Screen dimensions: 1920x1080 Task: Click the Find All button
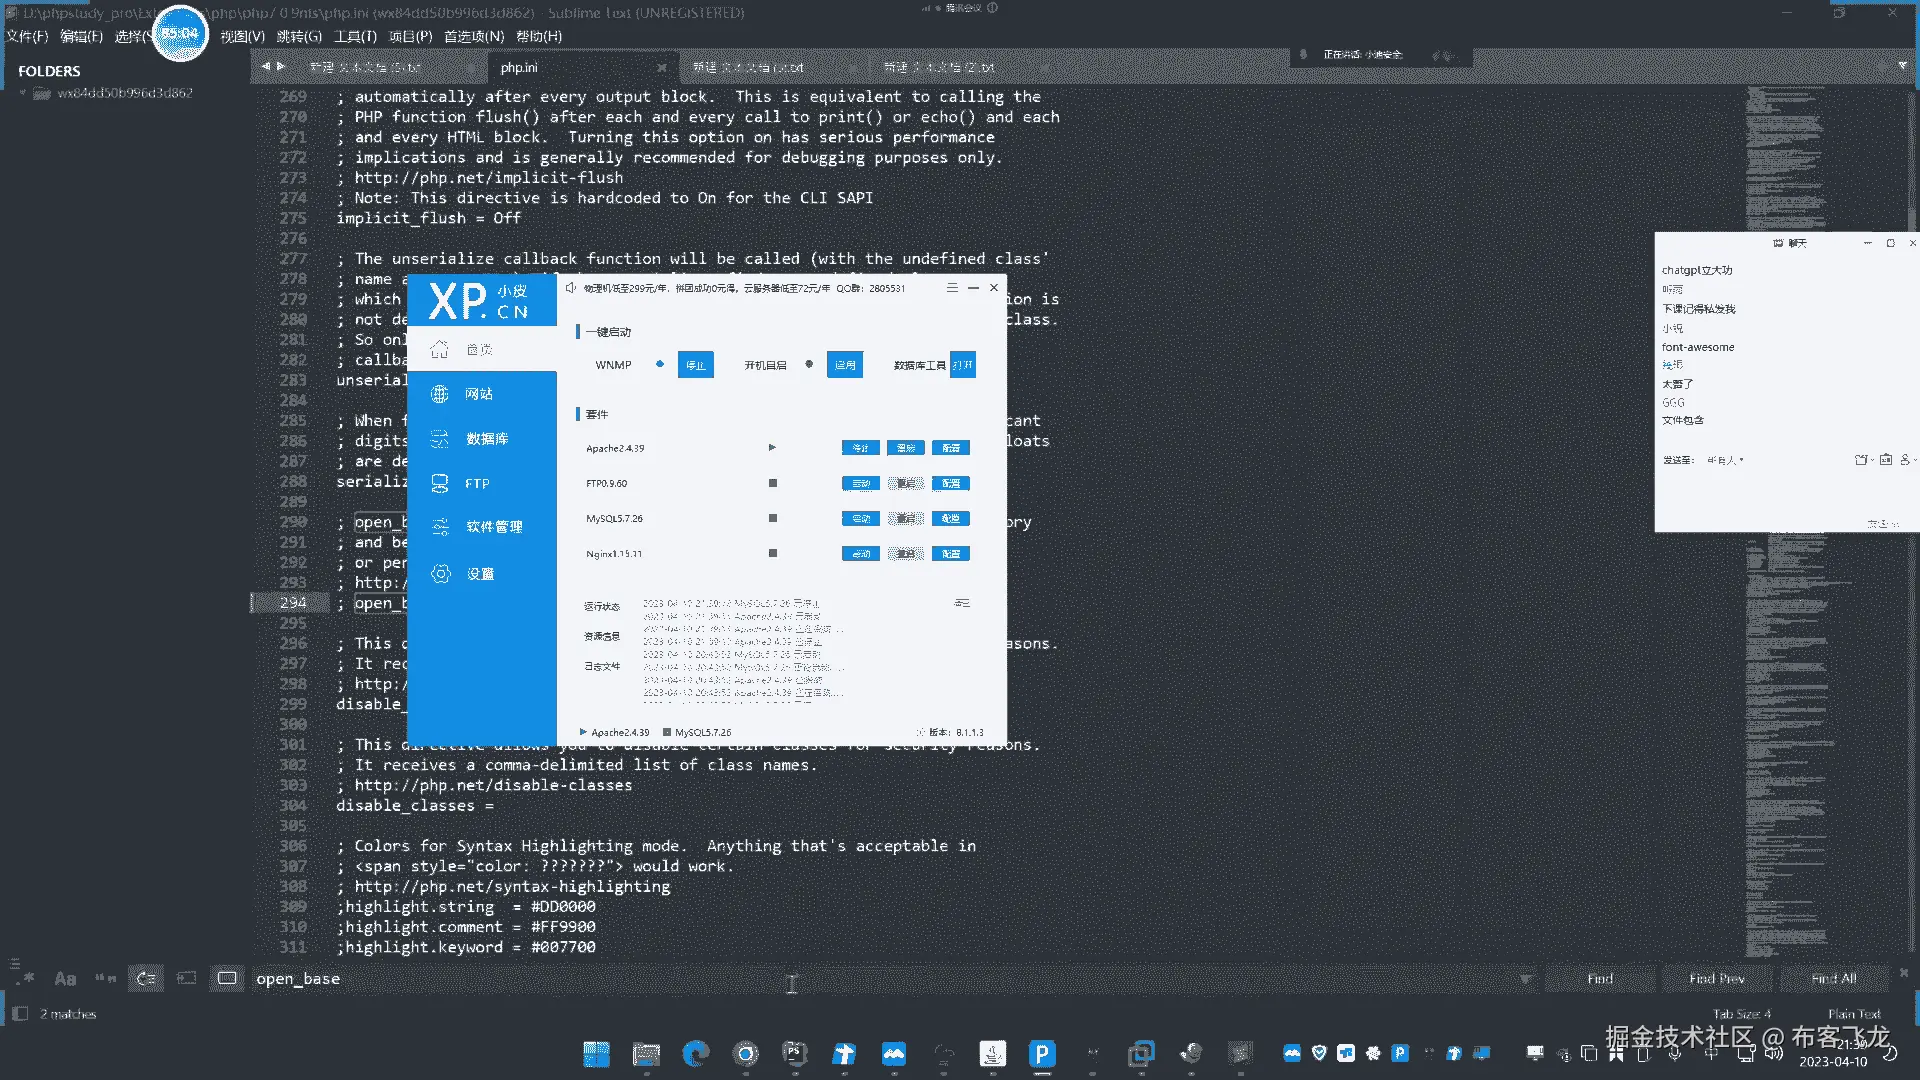[x=1834, y=978]
